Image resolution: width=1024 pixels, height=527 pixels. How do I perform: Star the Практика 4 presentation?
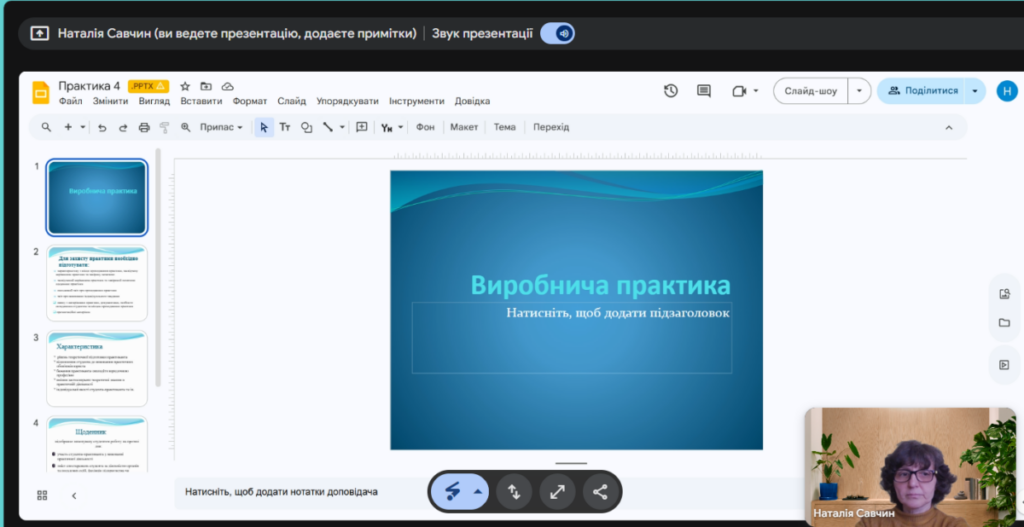185,87
